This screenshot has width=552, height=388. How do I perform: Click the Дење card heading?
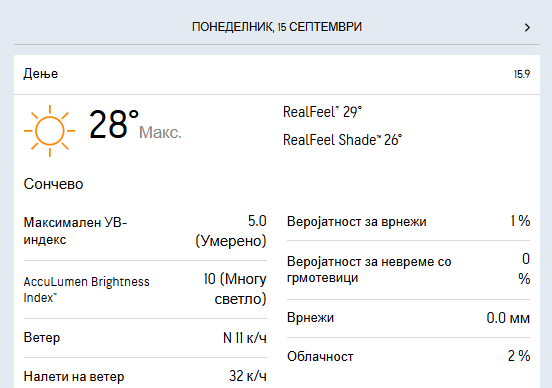click(x=41, y=74)
